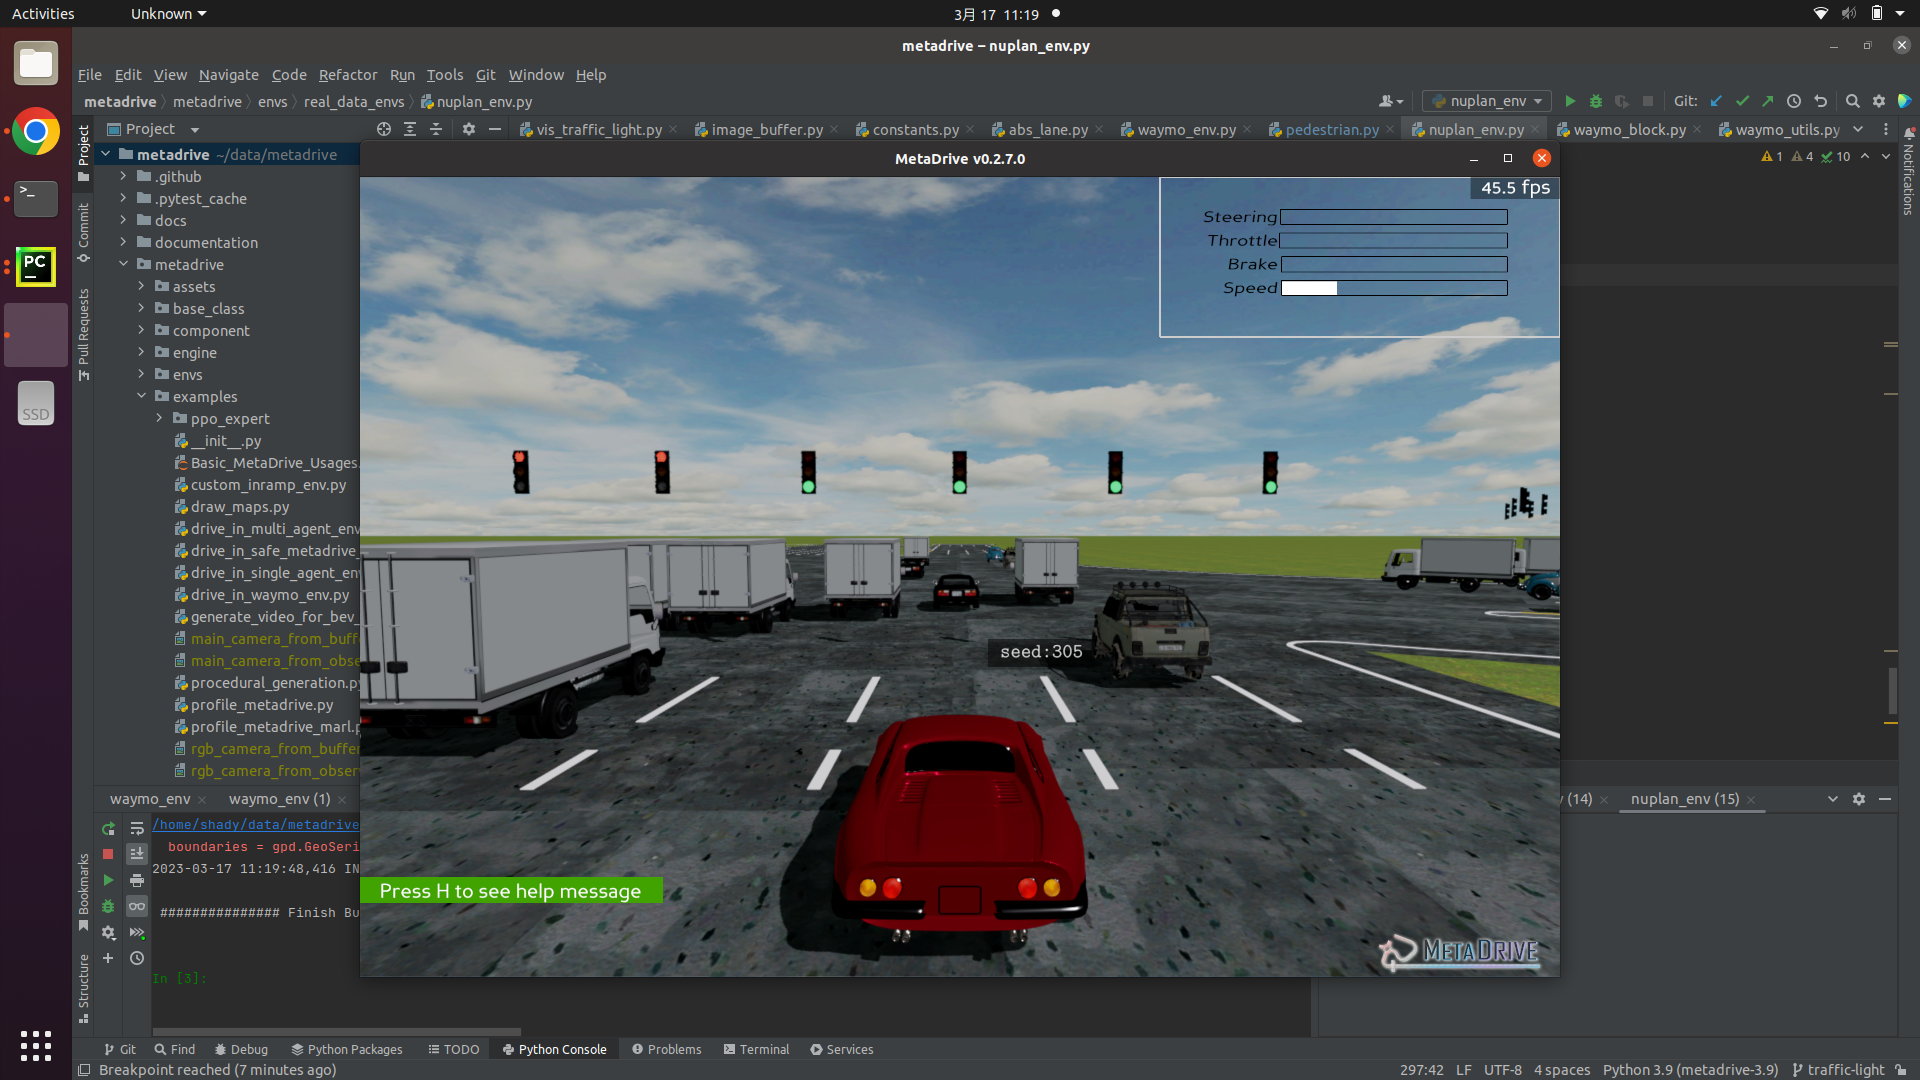Screen dimensions: 1920x1080
Task: Commit changes using the green checkmark Git icon
Action: [1743, 101]
